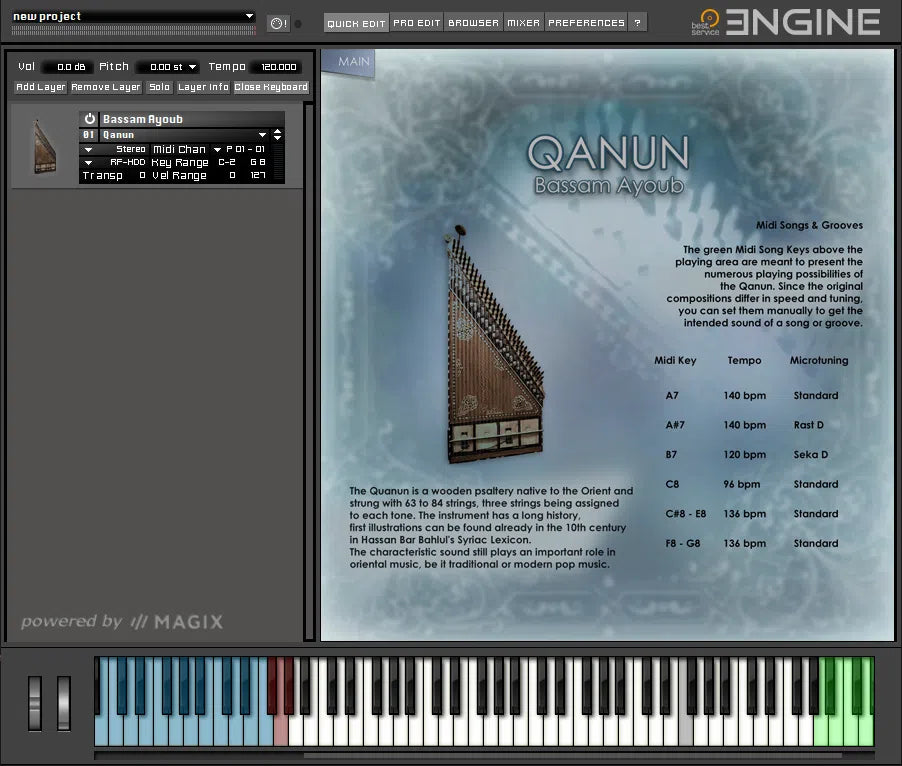Open the help question mark button
Image resolution: width=902 pixels, height=766 pixels.
click(x=638, y=23)
